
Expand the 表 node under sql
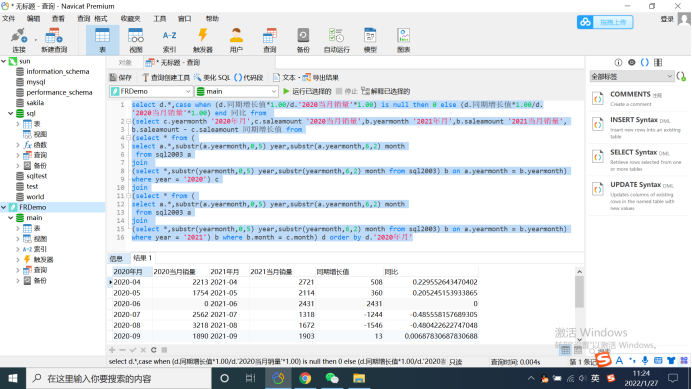click(18, 124)
